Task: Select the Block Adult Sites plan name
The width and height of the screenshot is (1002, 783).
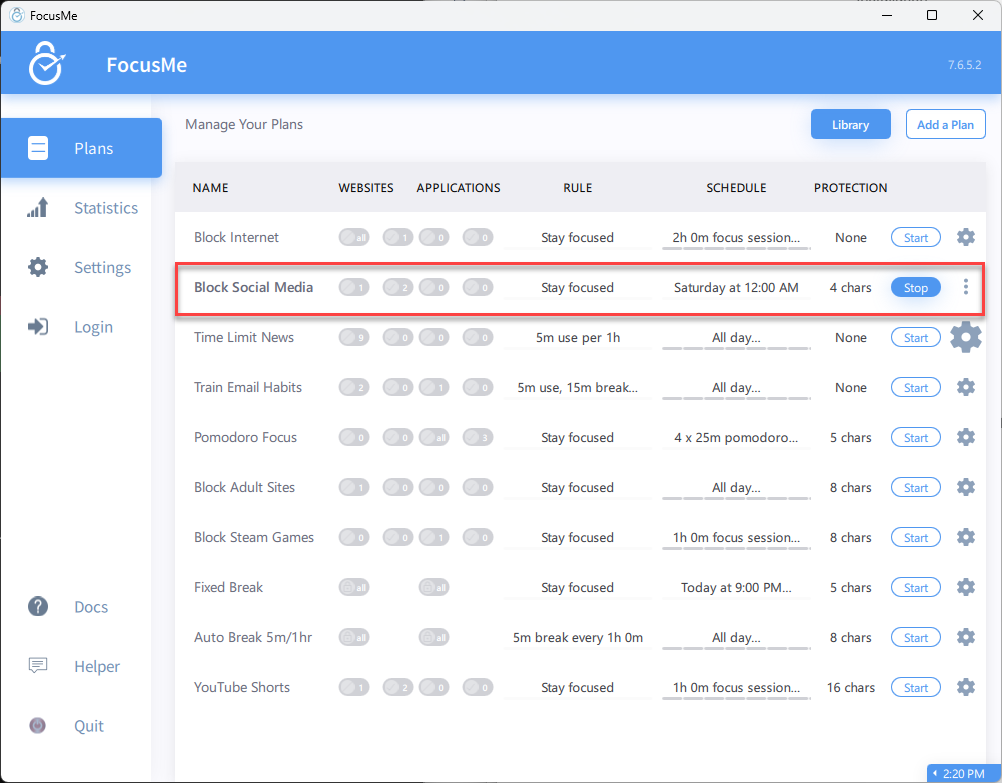Action: [244, 487]
